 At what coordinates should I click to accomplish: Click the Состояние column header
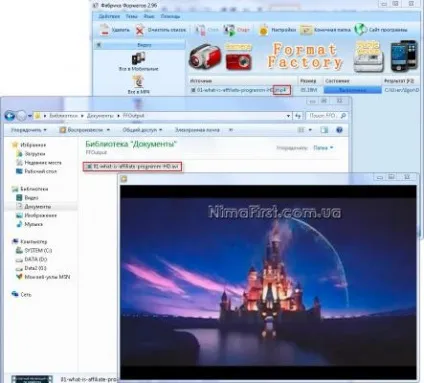[x=337, y=81]
